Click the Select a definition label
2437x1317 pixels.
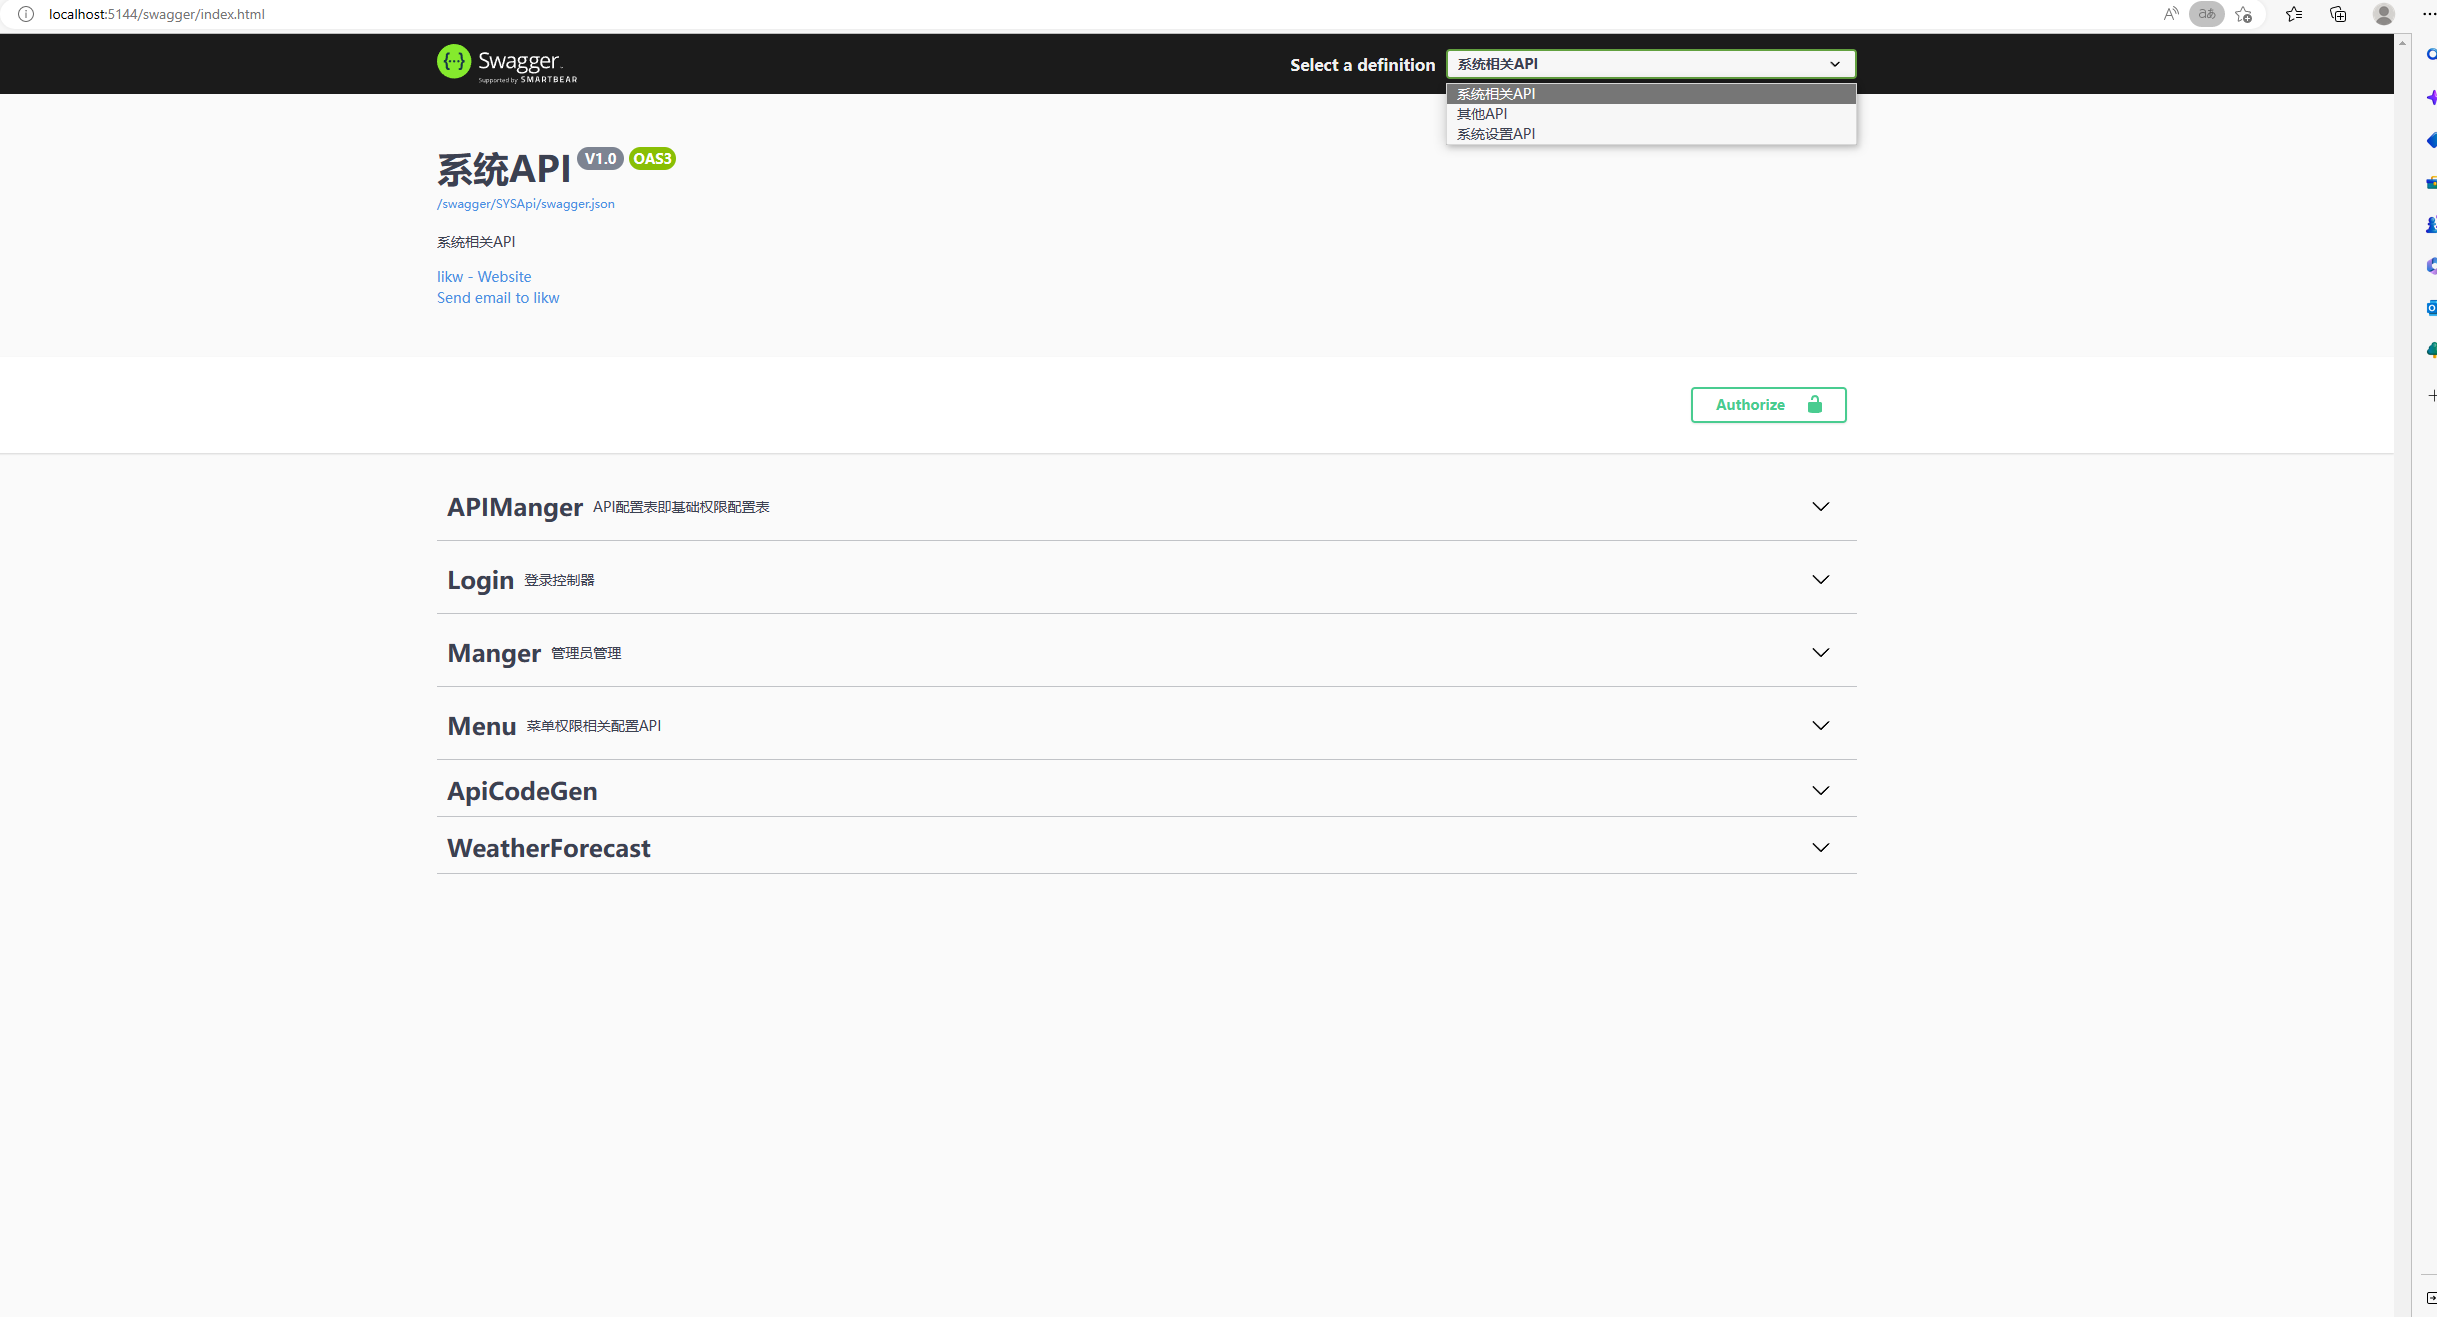(1362, 65)
